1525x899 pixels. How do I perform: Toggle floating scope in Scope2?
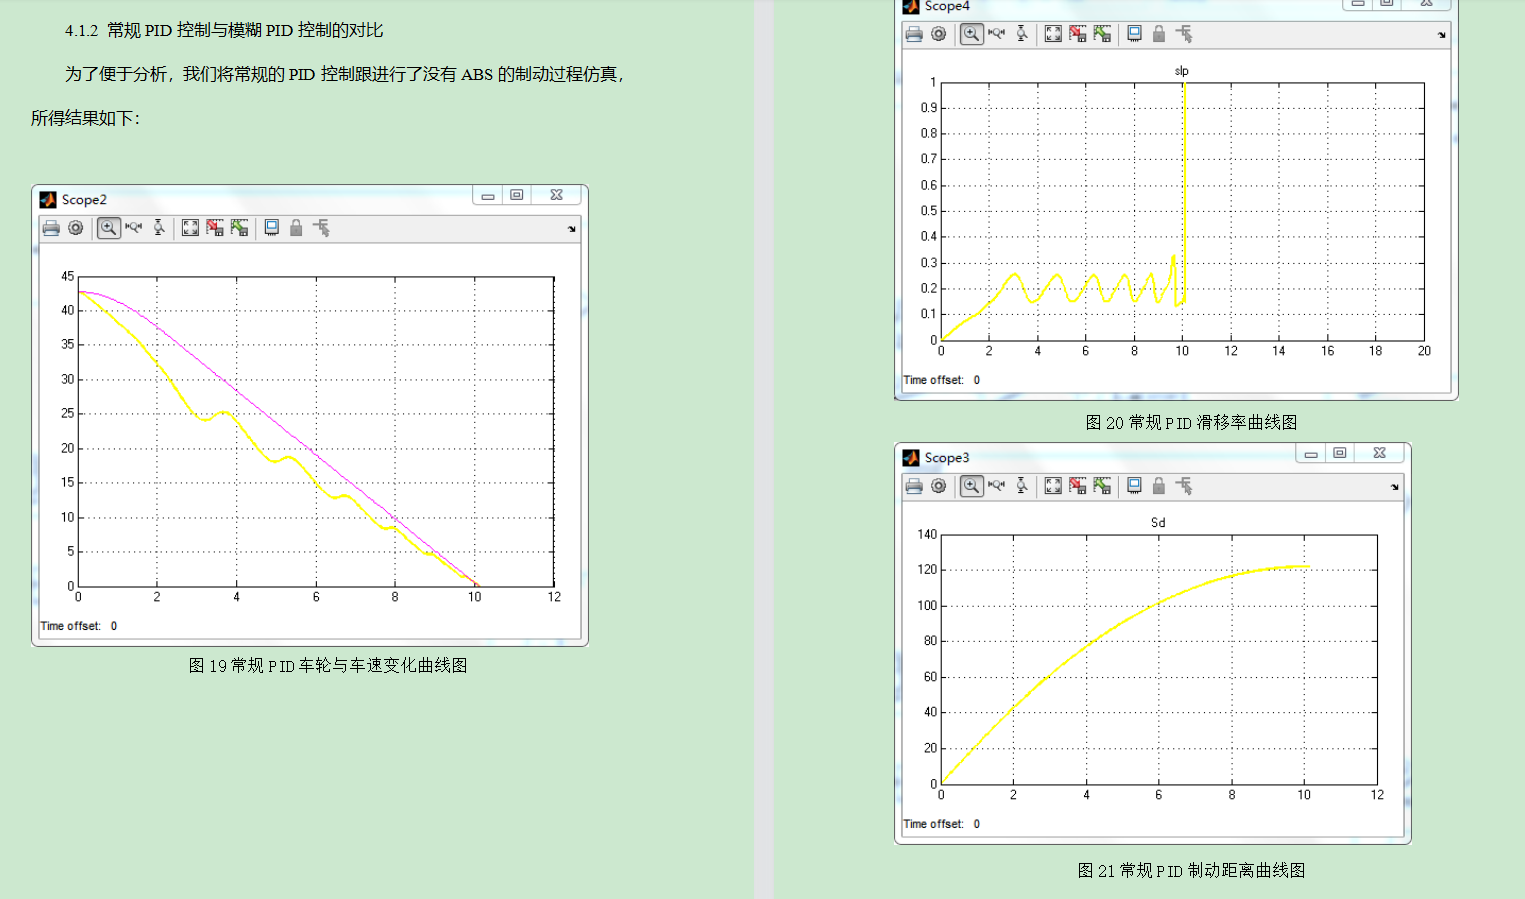pyautogui.click(x=271, y=228)
